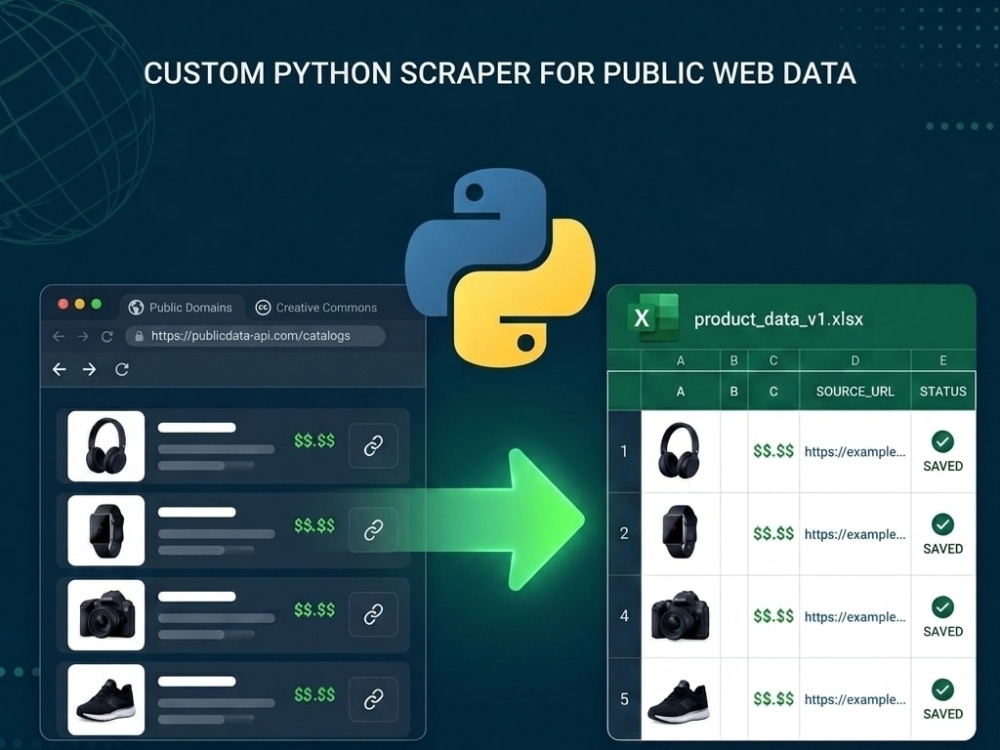Click the small reload icon beside the address bar
This screenshot has height=750, width=1000.
pos(107,336)
